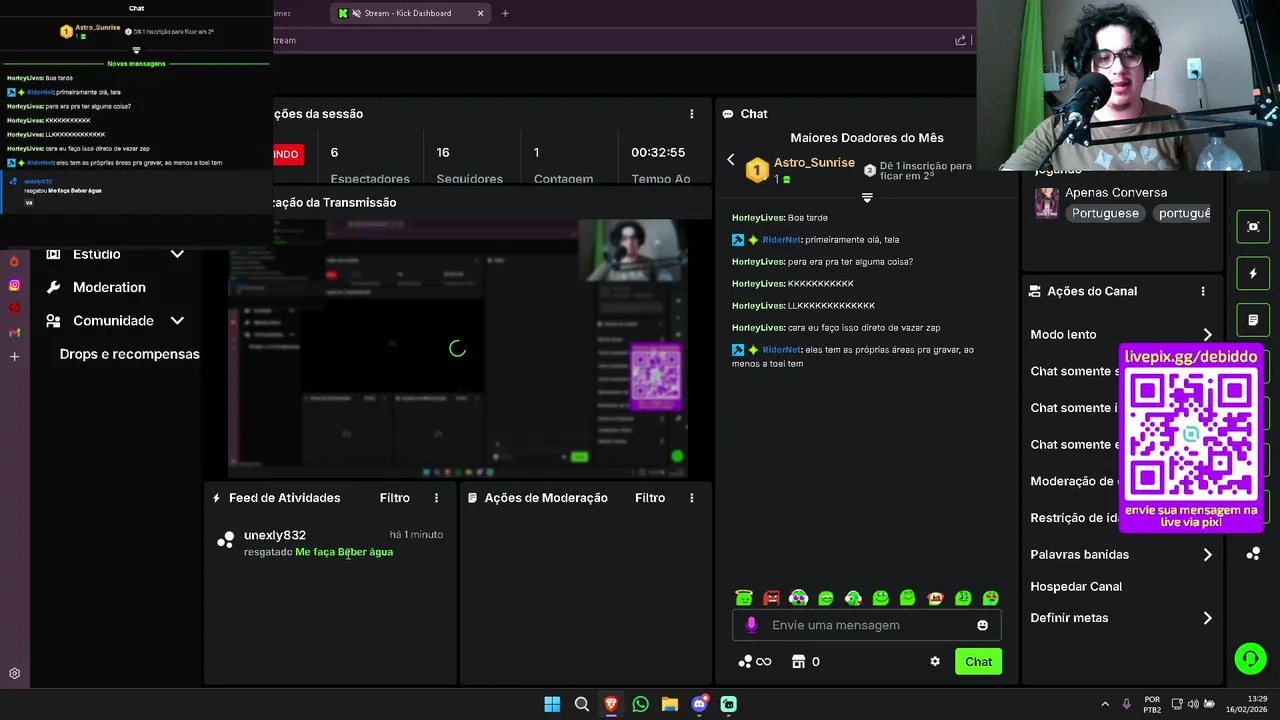The width and height of the screenshot is (1280, 720).
Task: Open WhatsApp from the taskbar
Action: (640, 704)
